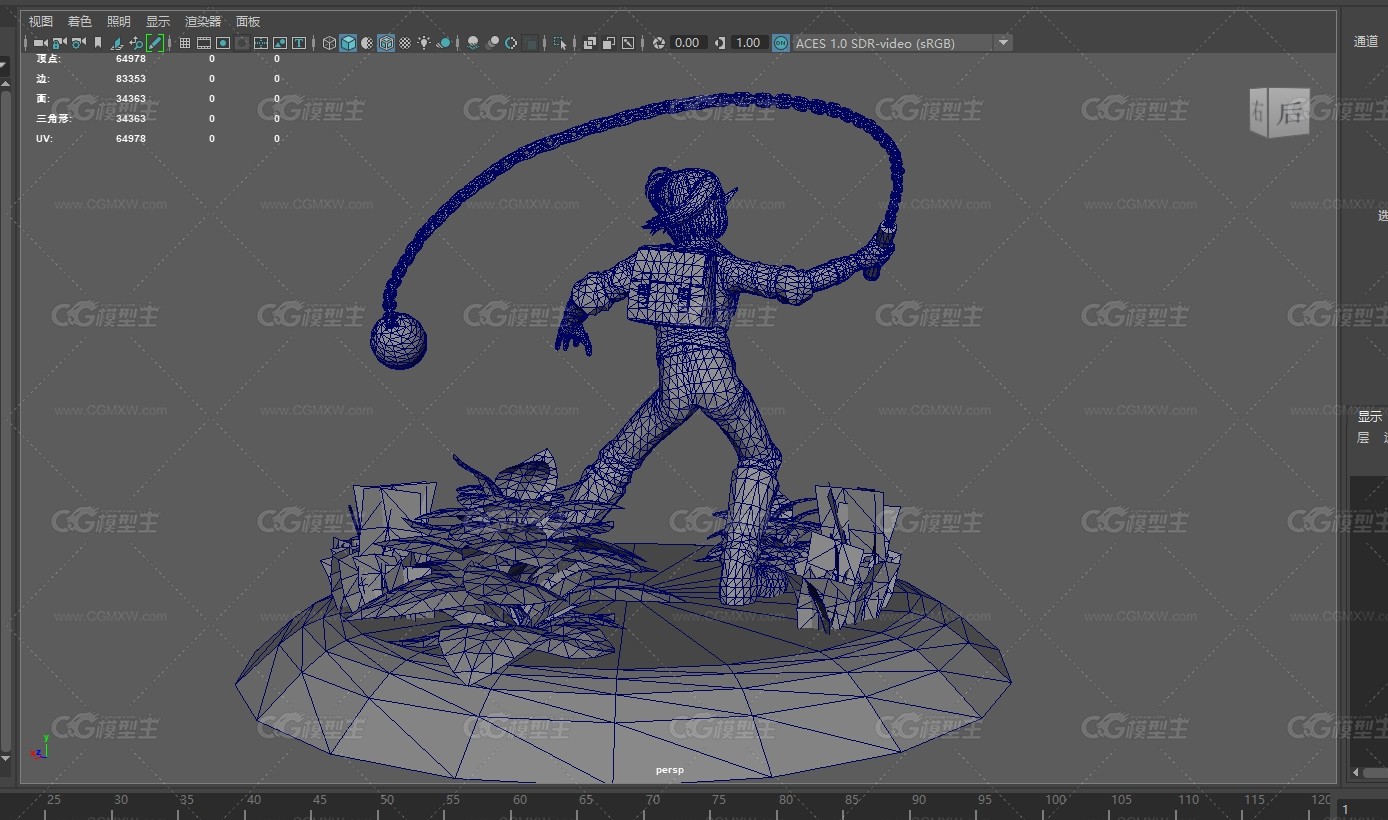
Task: Click the persp camera label
Action: pos(670,770)
